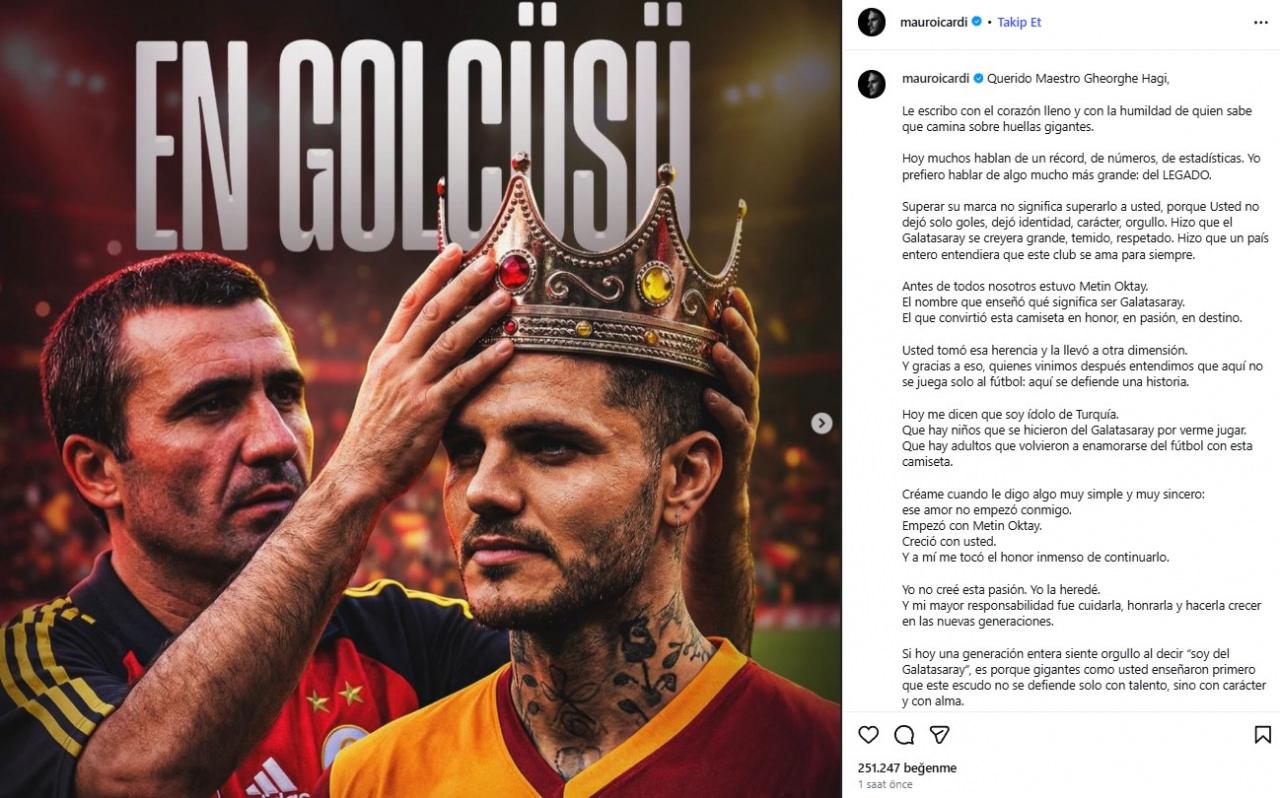Go to next photo with carousel arrow
1280x798 pixels.
tap(821, 423)
